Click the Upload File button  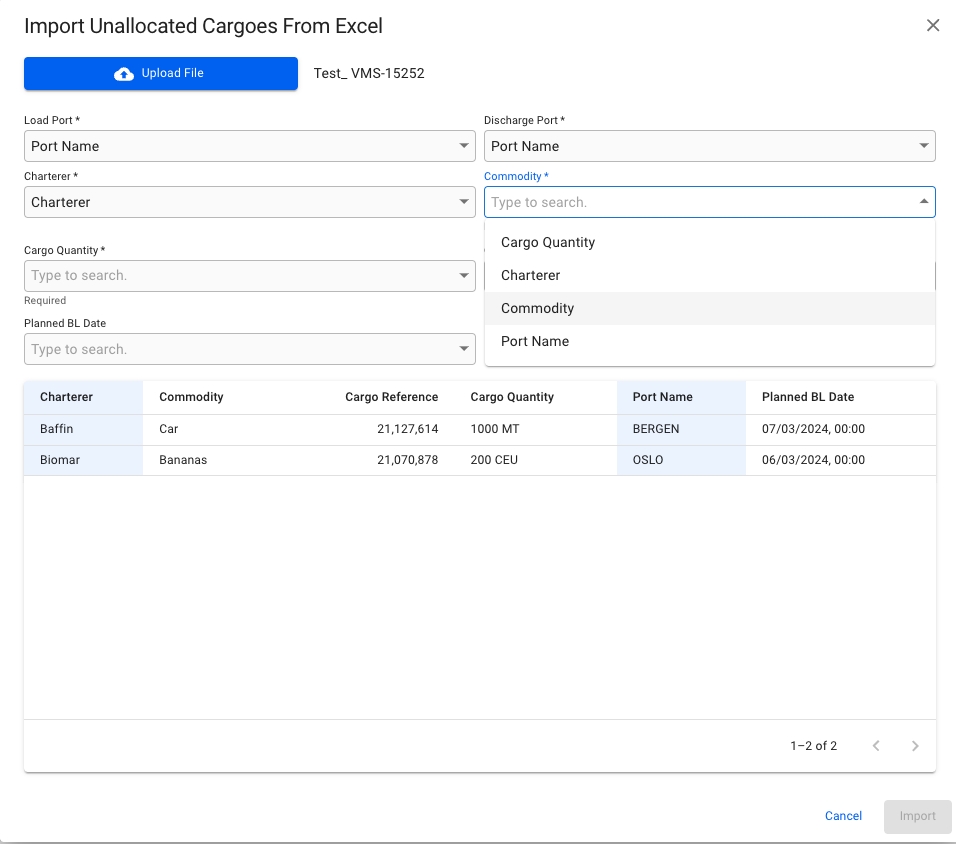tap(161, 74)
